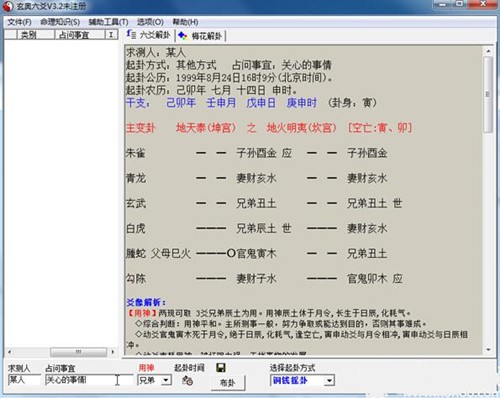Click the 起卦农历 date line
The width and height of the screenshot is (500, 398).
click(x=211, y=90)
